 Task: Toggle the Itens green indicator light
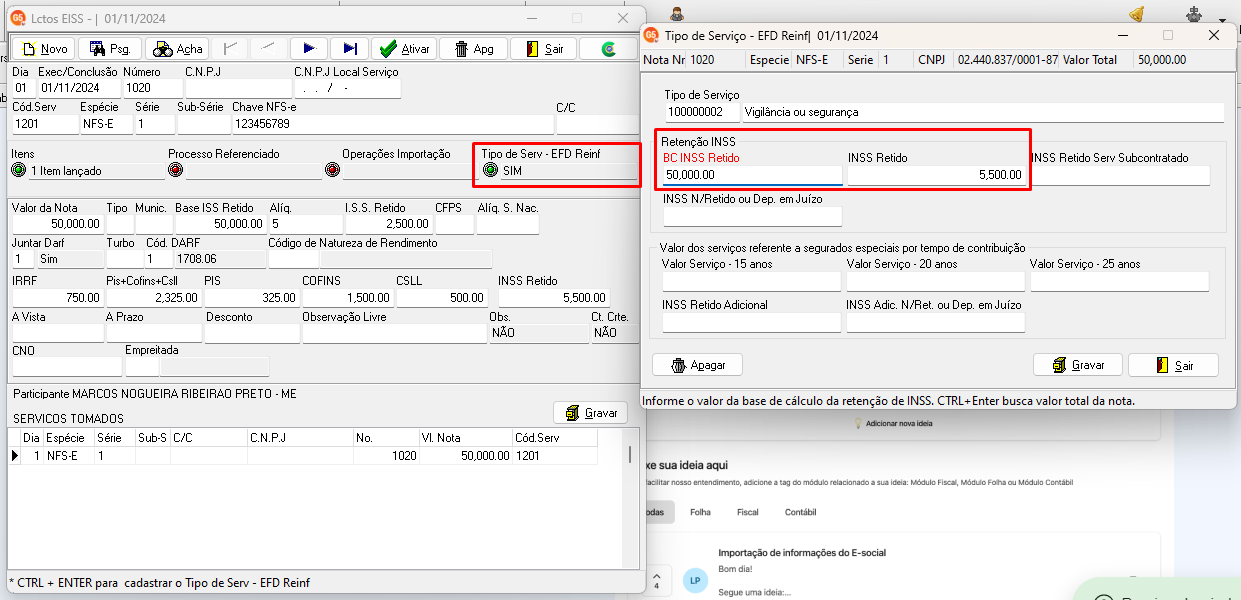coord(19,171)
